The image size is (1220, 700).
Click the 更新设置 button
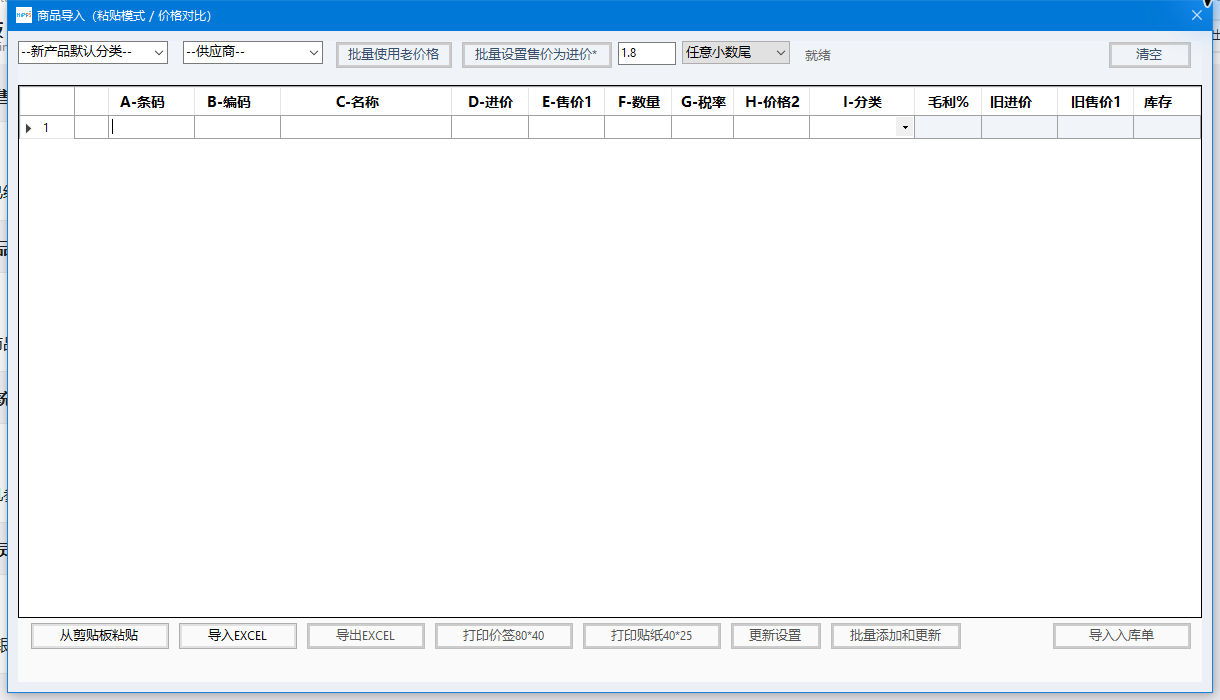click(776, 636)
